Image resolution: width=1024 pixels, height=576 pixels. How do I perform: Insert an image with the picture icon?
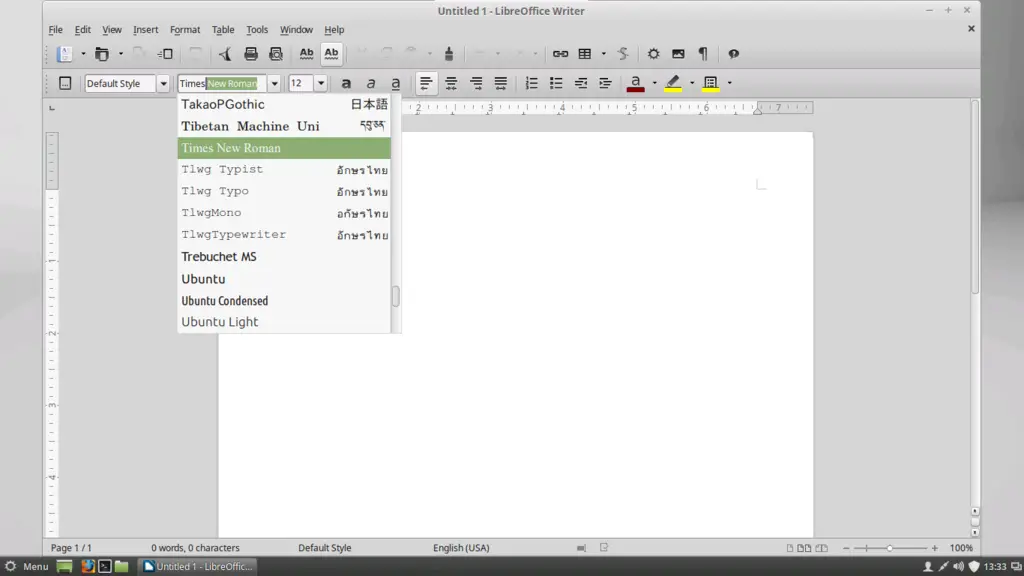click(679, 54)
